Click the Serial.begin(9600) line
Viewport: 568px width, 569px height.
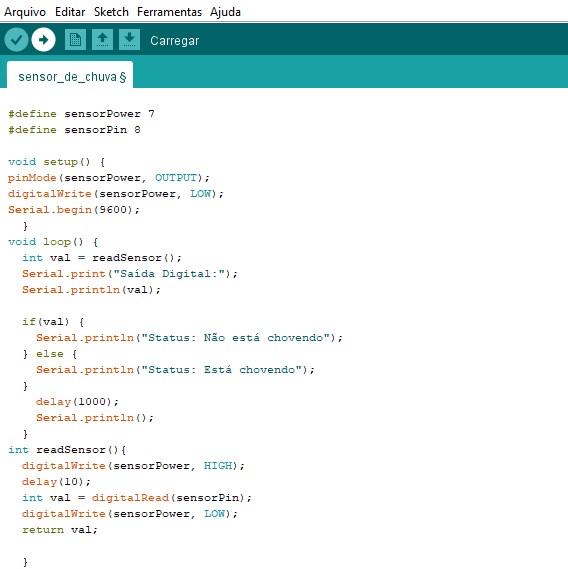click(x=74, y=209)
